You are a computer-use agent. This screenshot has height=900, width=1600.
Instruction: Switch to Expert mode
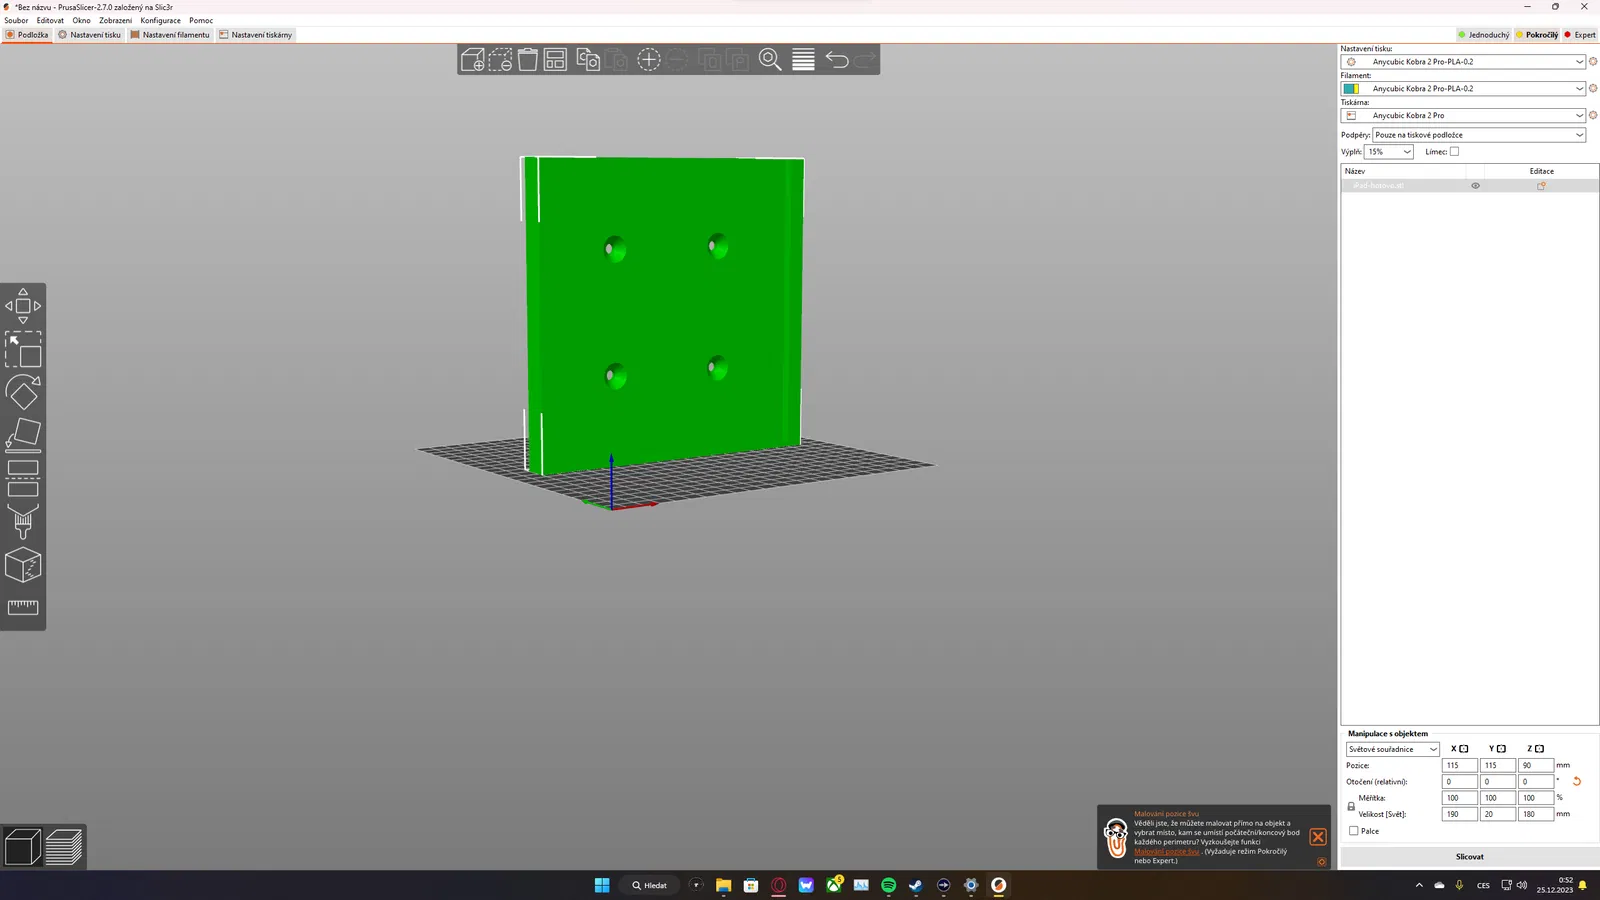[x=1580, y=35]
